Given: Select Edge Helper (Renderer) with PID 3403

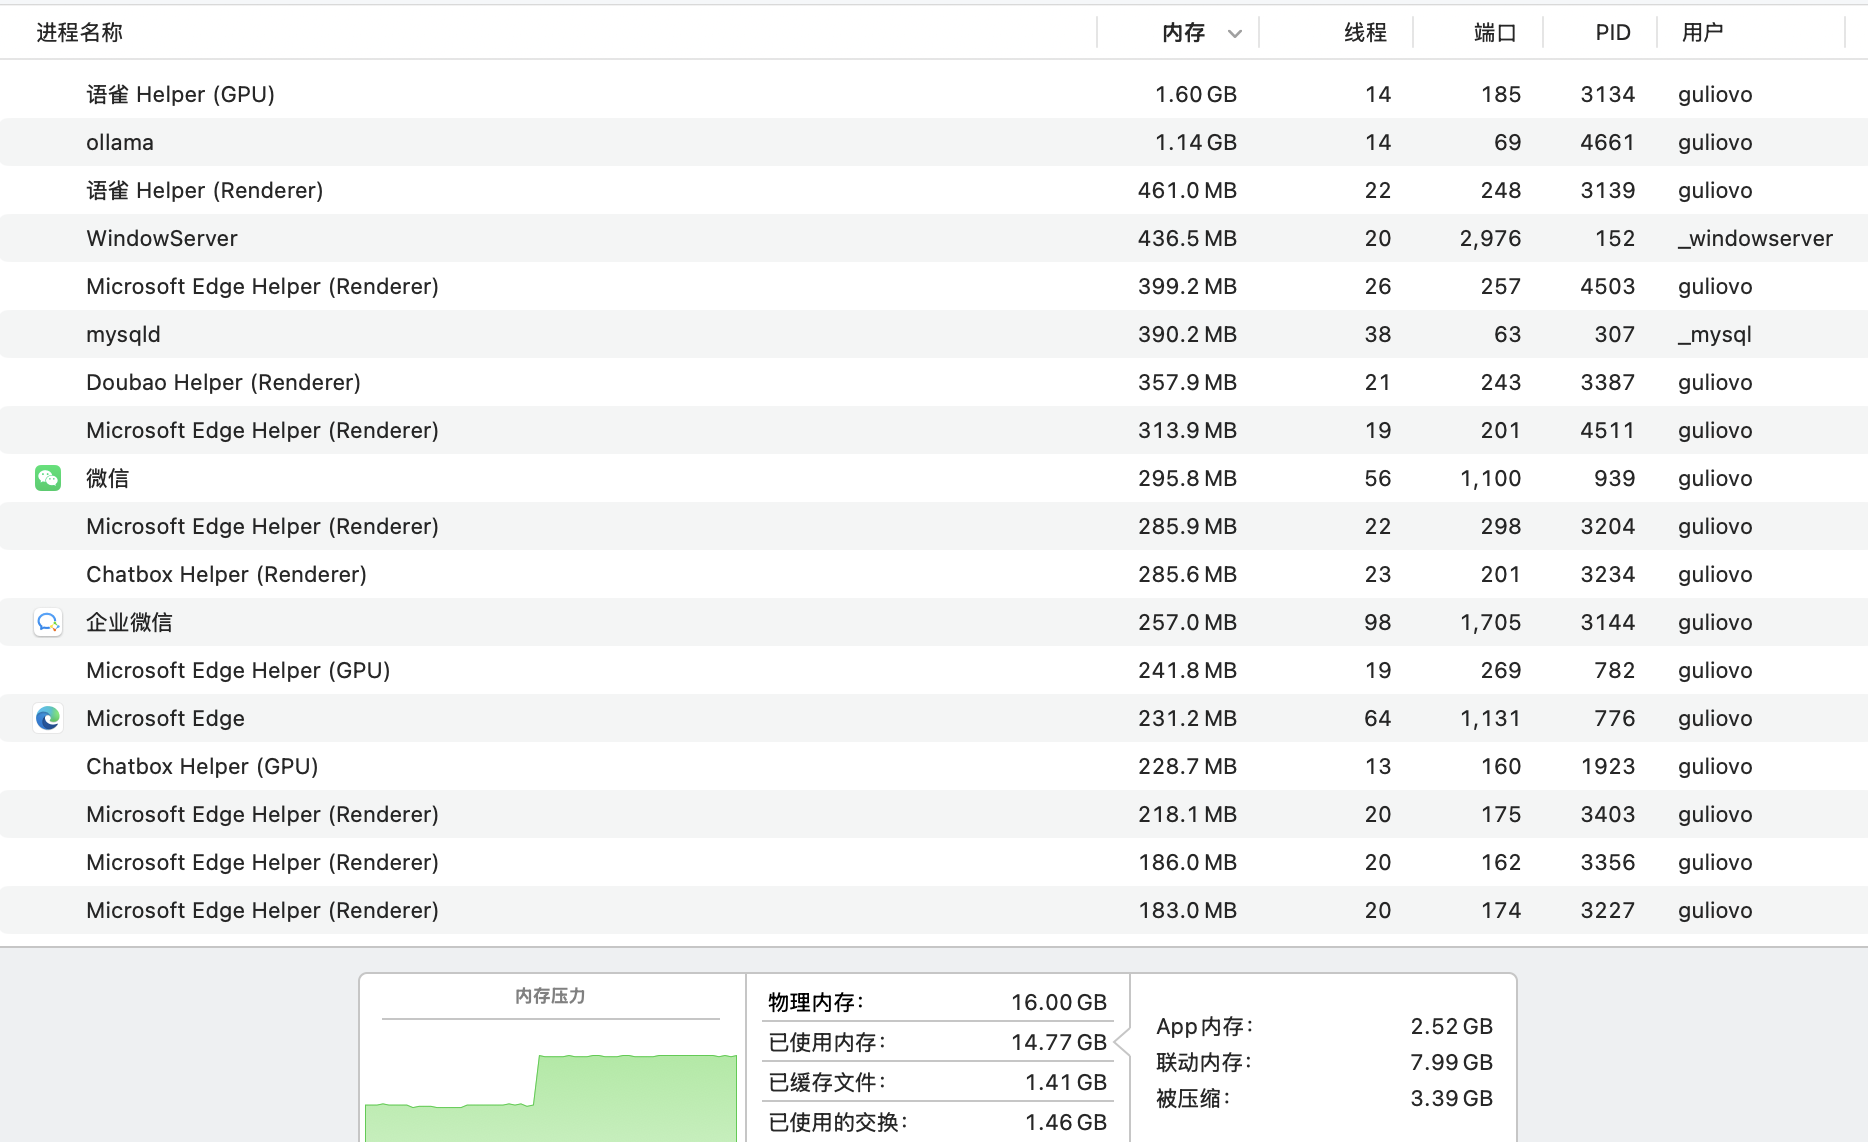Looking at the screenshot, I should (934, 814).
